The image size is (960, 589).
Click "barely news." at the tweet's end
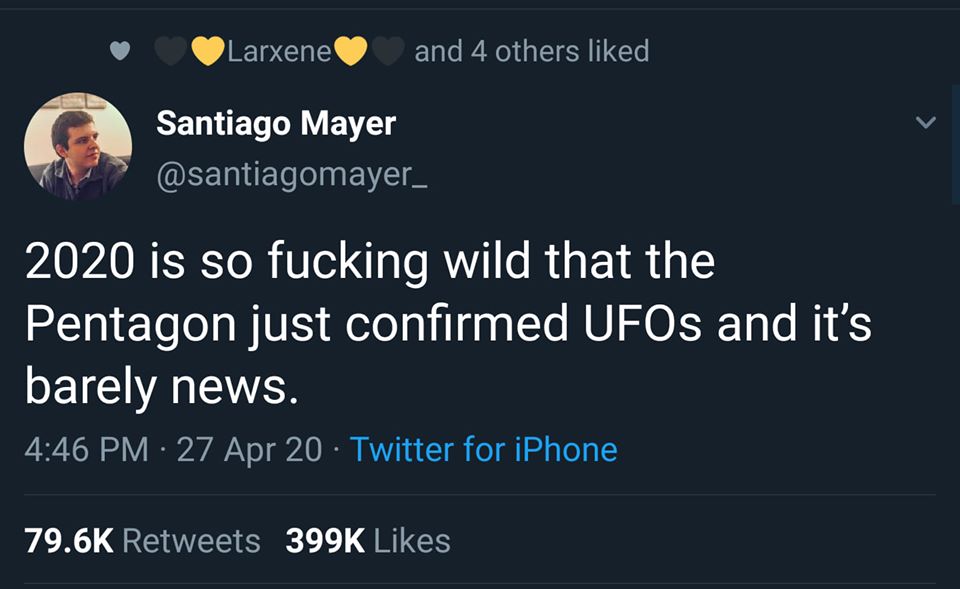pos(162,384)
